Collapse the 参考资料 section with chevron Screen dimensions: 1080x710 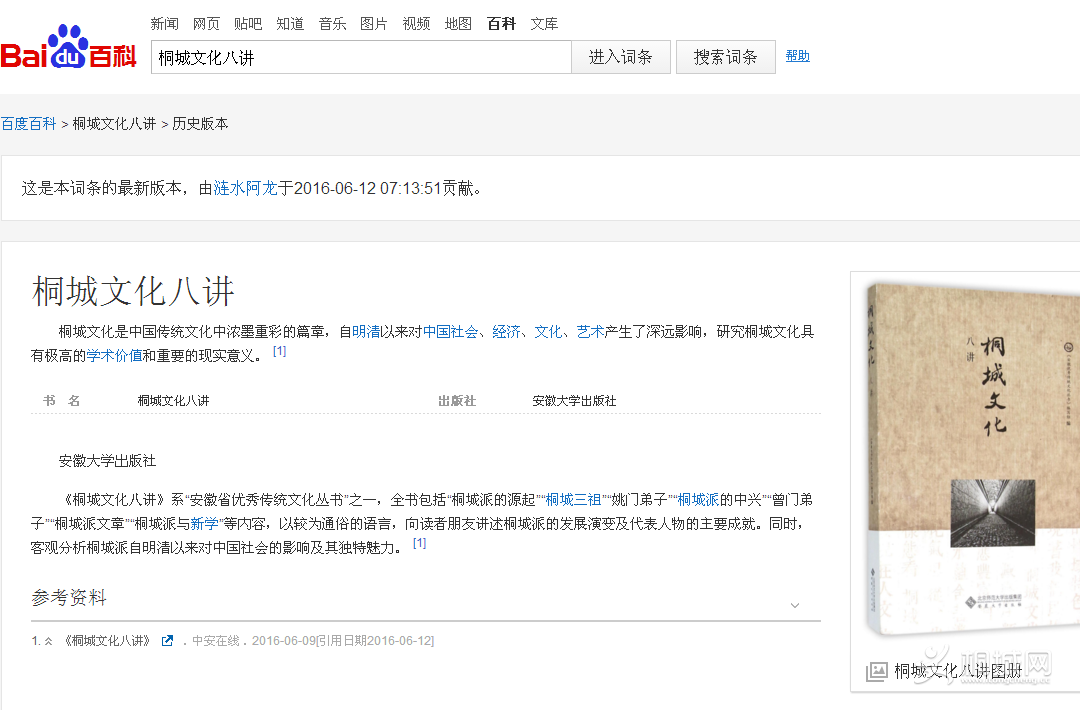(795, 605)
